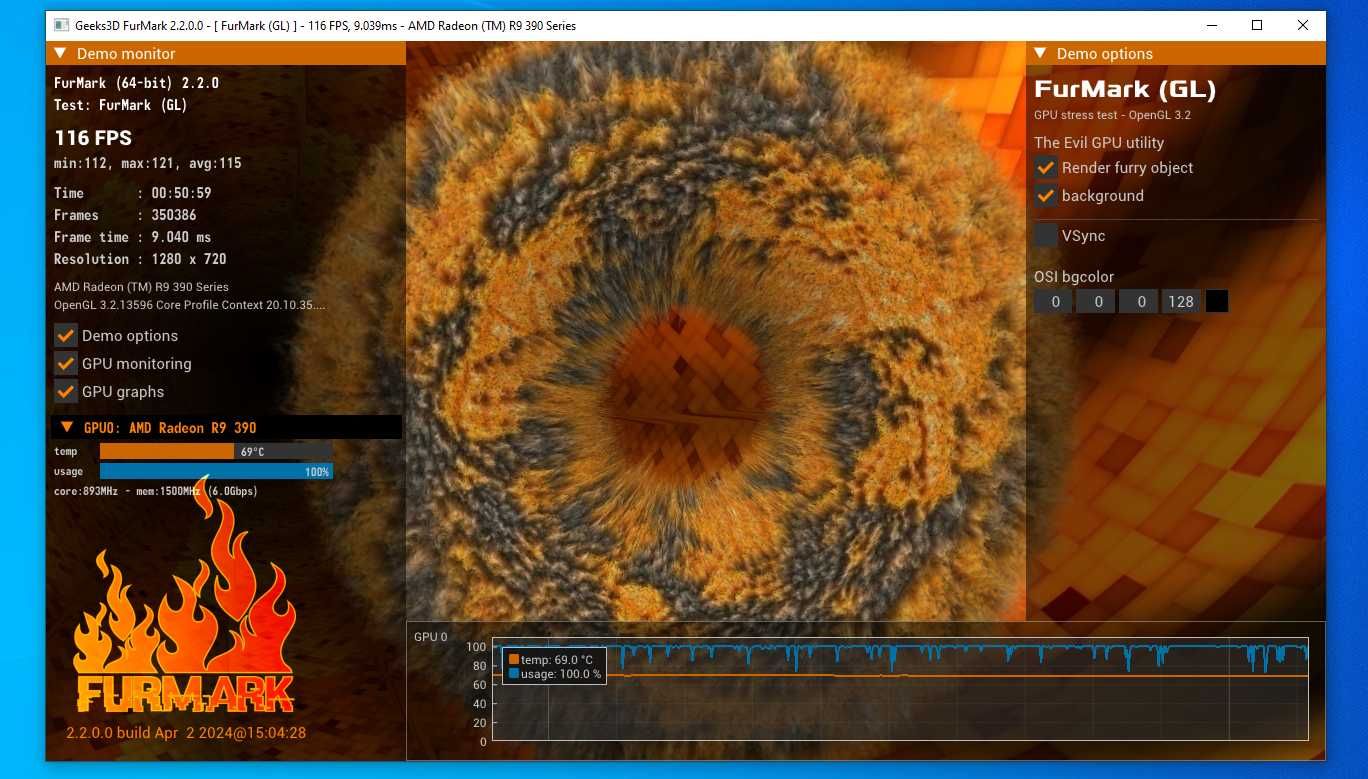Enable the VSync checkbox
This screenshot has width=1368, height=779.
pyautogui.click(x=1046, y=236)
